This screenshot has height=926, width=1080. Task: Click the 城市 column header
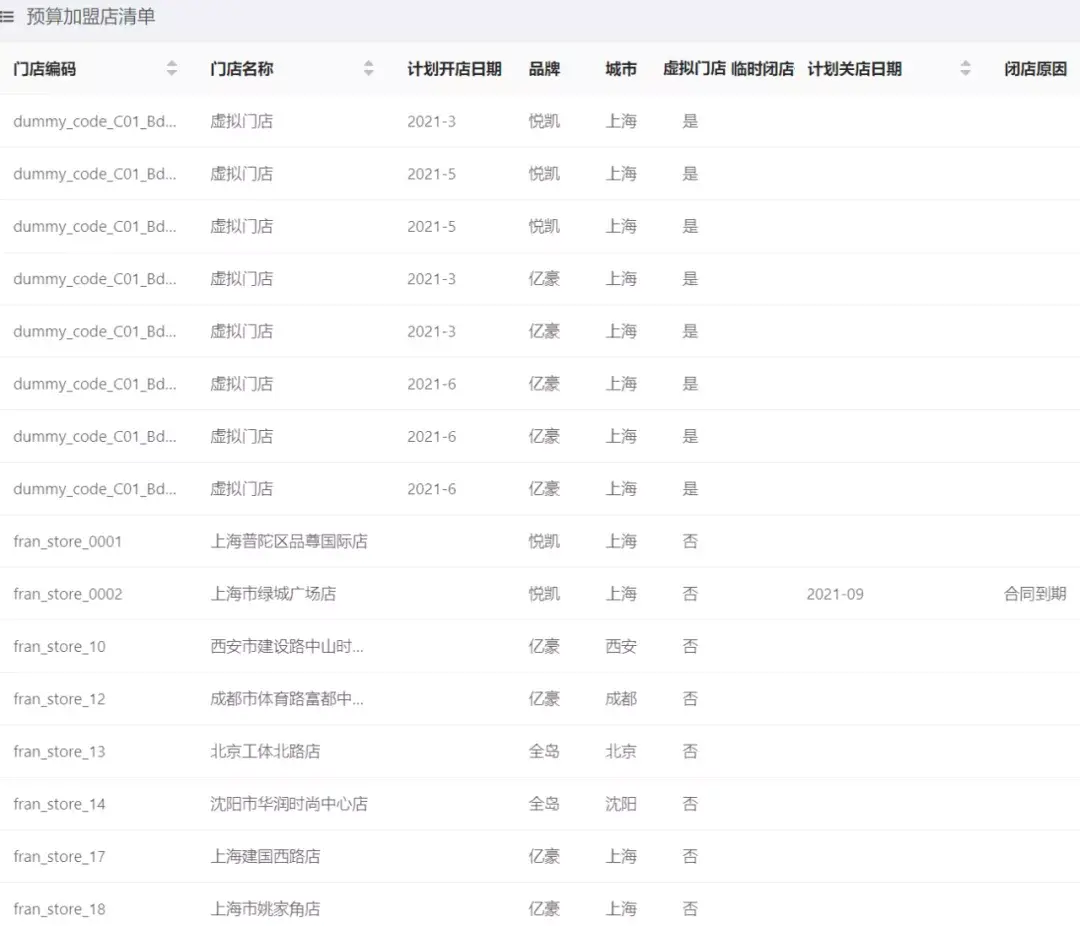pyautogui.click(x=621, y=69)
